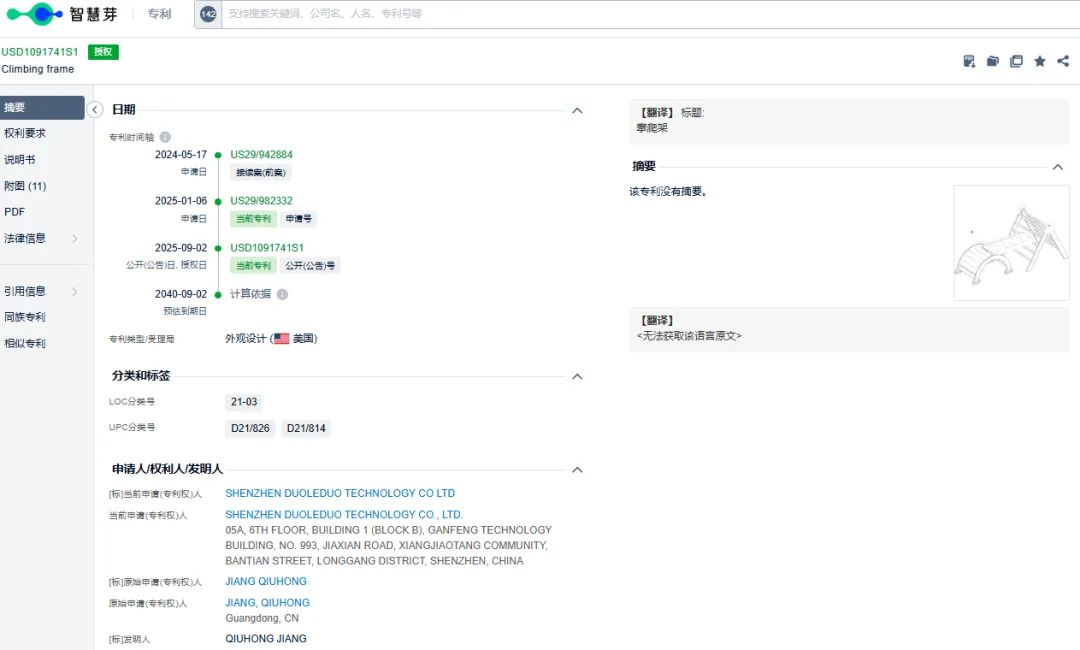Click inventor name QIUHONG JIANG
The height and width of the screenshot is (650, 1080).
[x=266, y=638]
